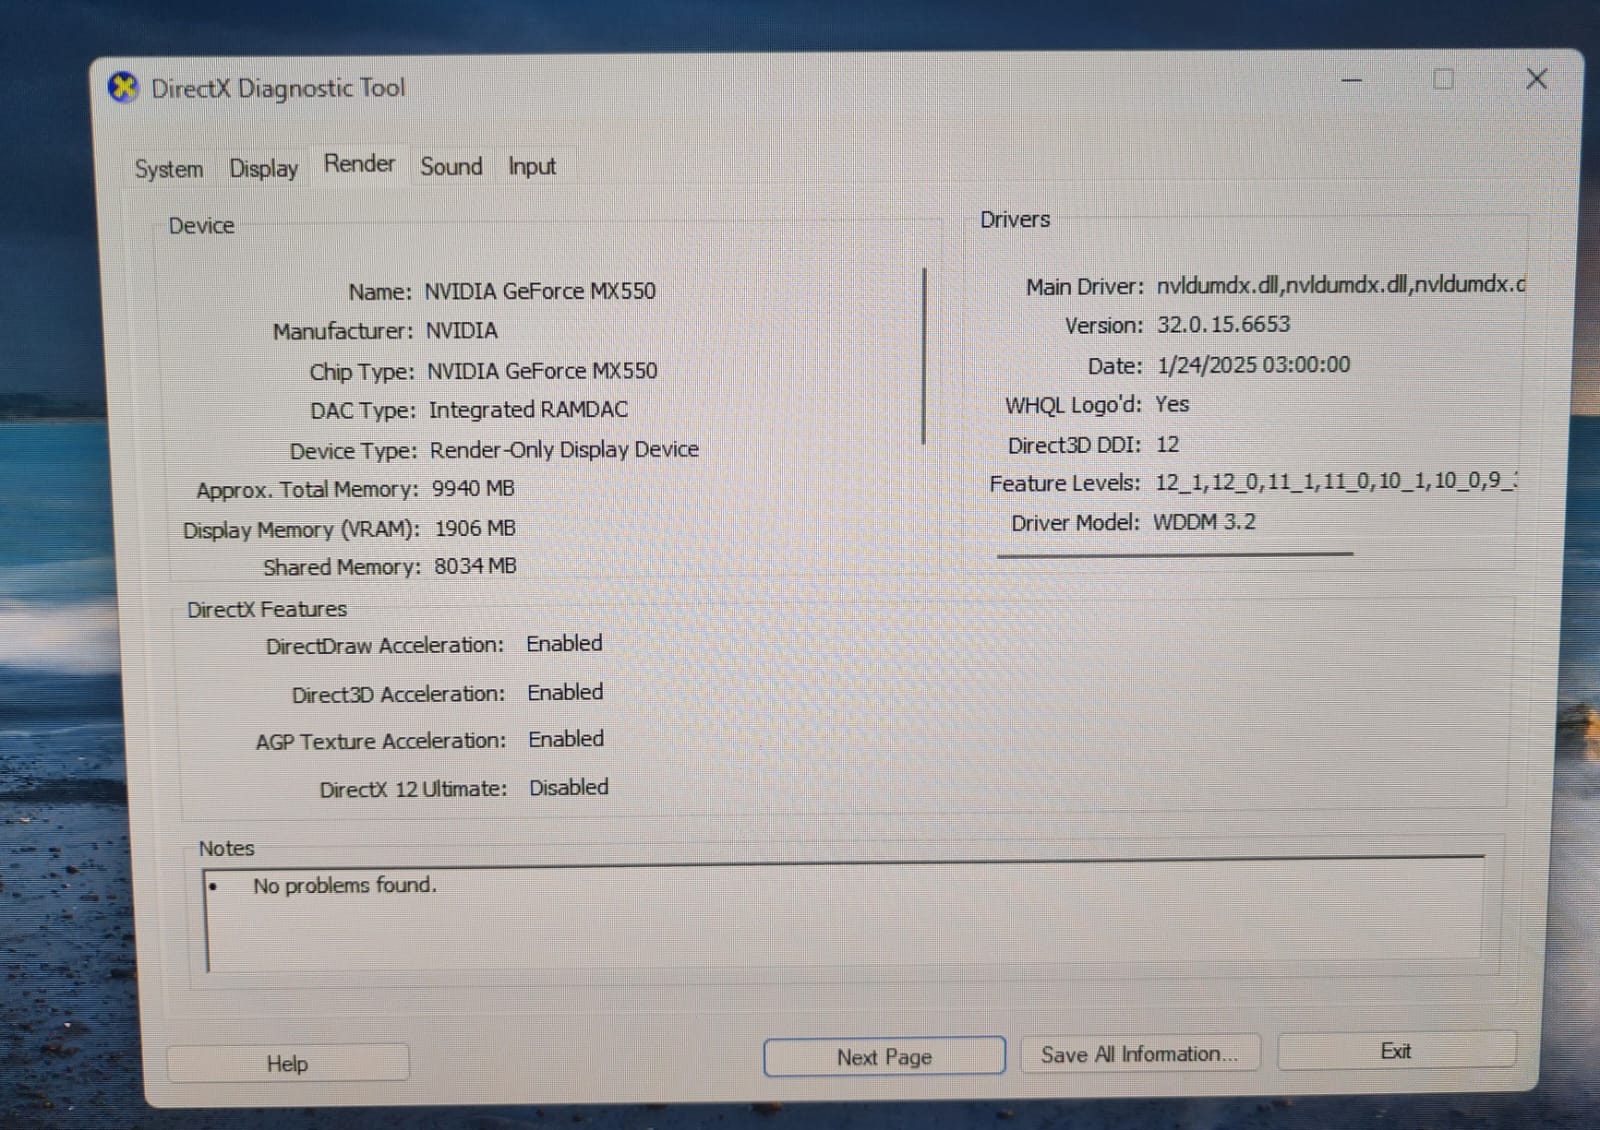Click Direct3D DDI value 12

tap(1168, 444)
